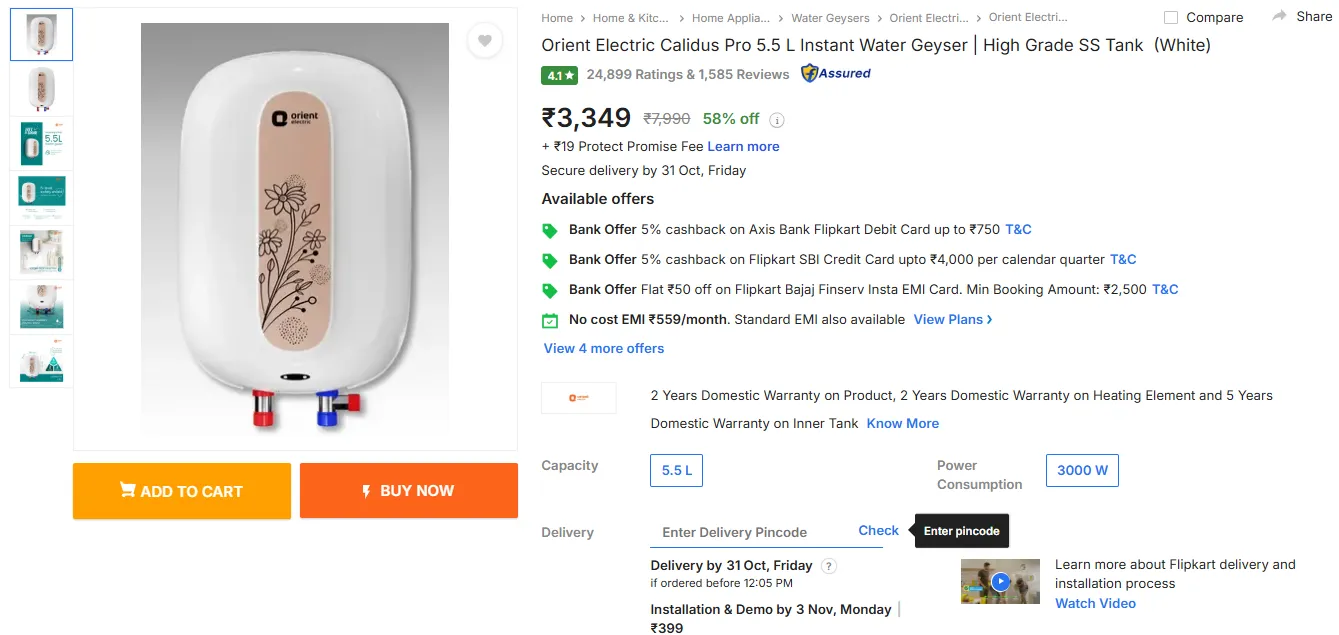Play the Flipkart delivery video thumbnail
Viewport: 1339px width, 635px height.
999,581
